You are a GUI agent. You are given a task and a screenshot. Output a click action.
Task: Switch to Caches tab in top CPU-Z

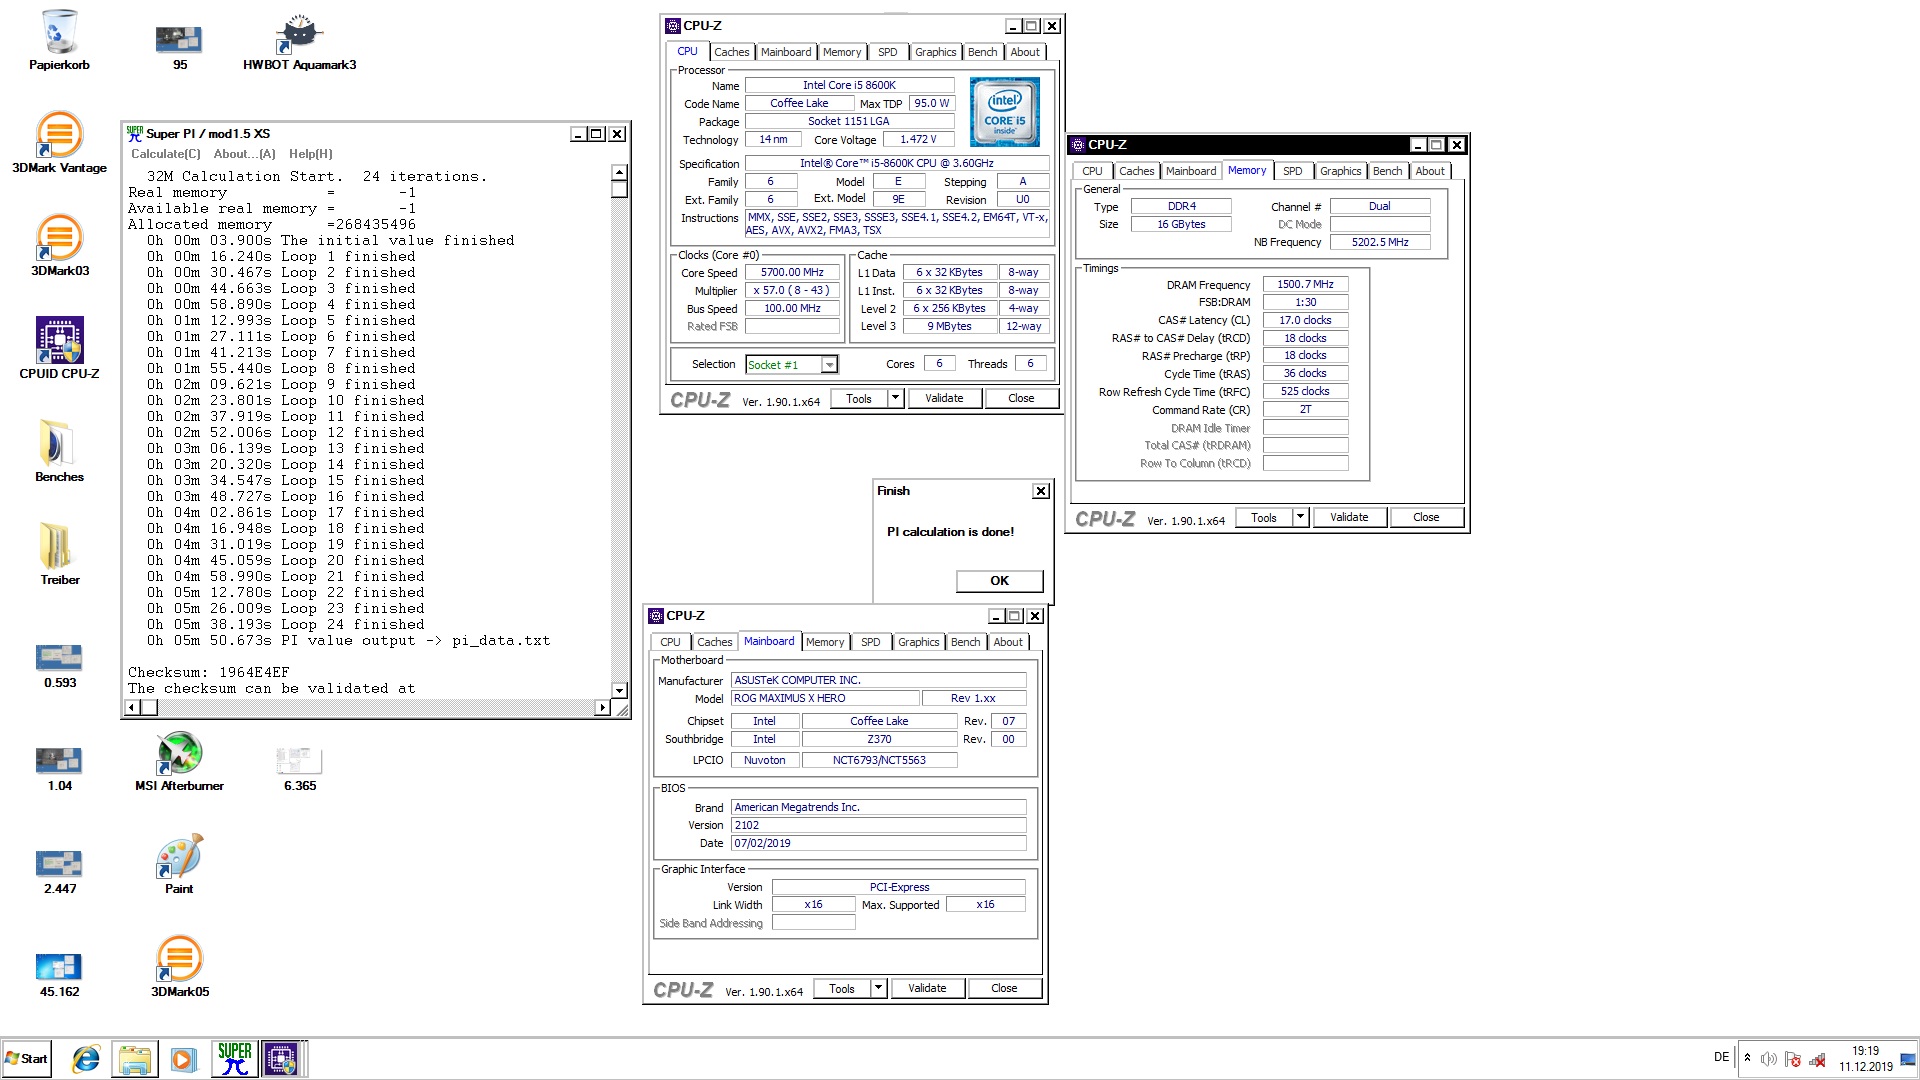click(731, 52)
